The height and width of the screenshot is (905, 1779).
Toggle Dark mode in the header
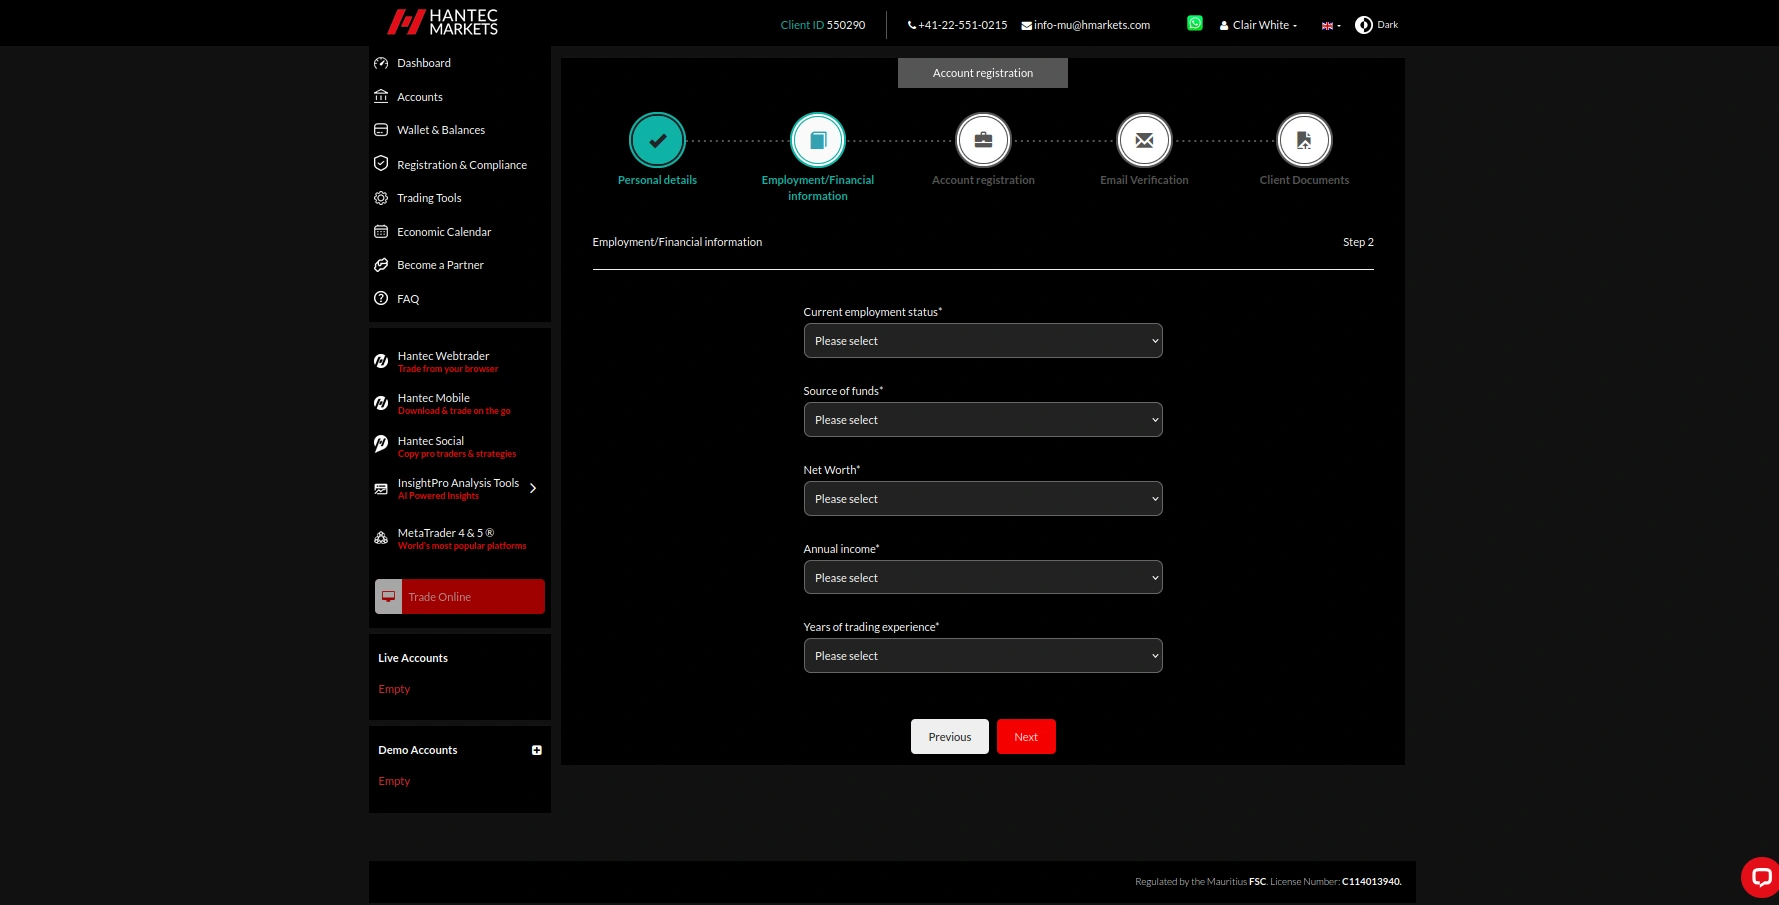click(x=1376, y=24)
